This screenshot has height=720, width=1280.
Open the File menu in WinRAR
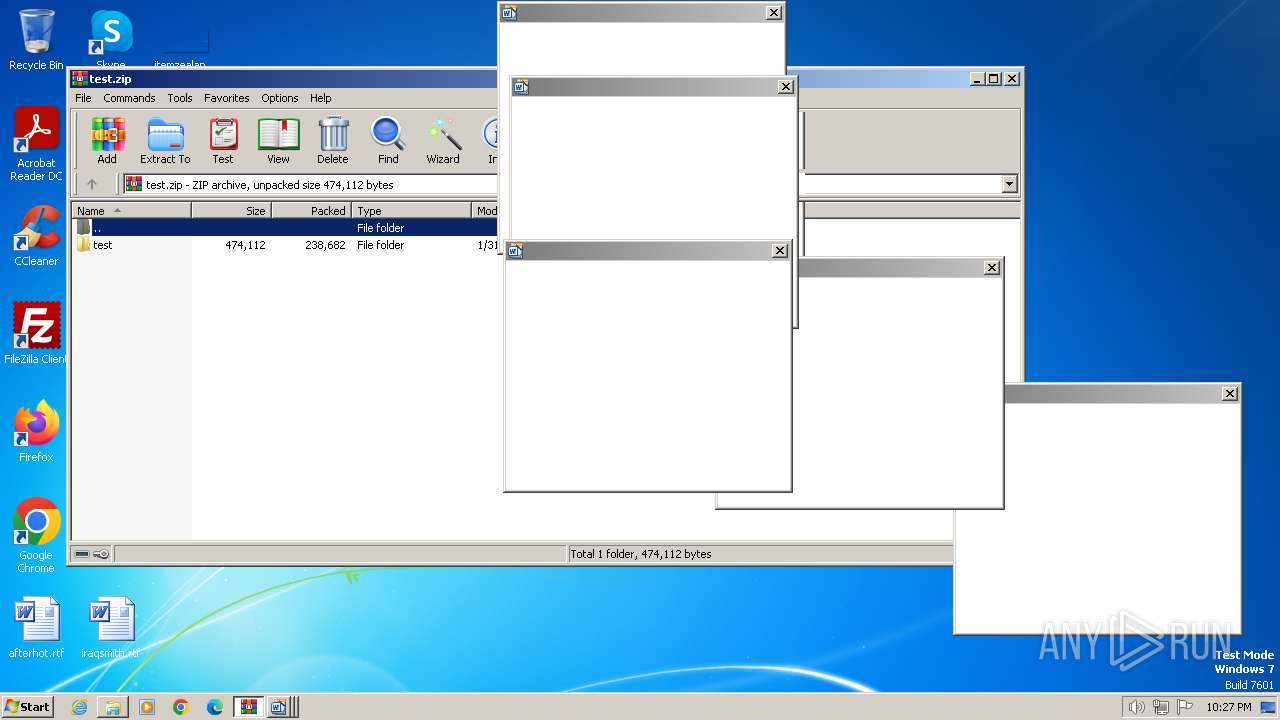(x=83, y=98)
